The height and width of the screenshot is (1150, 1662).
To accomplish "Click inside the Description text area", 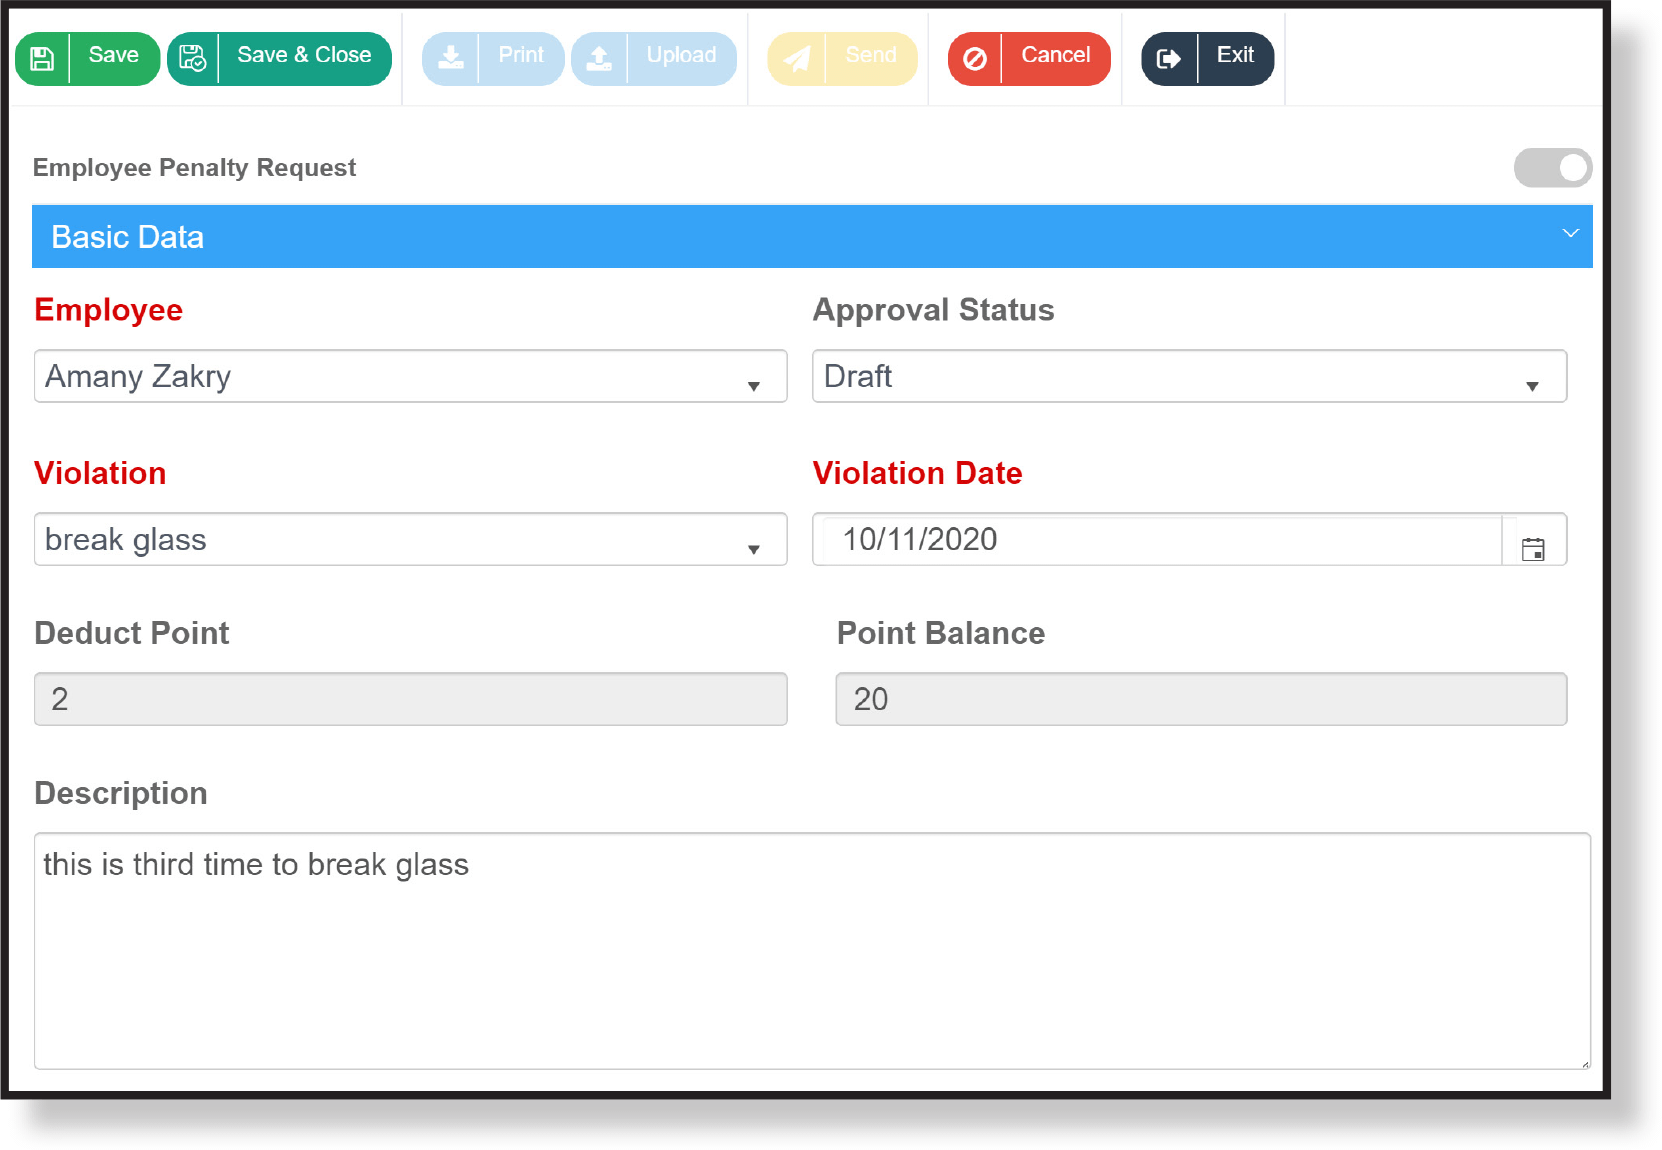I will 812,951.
